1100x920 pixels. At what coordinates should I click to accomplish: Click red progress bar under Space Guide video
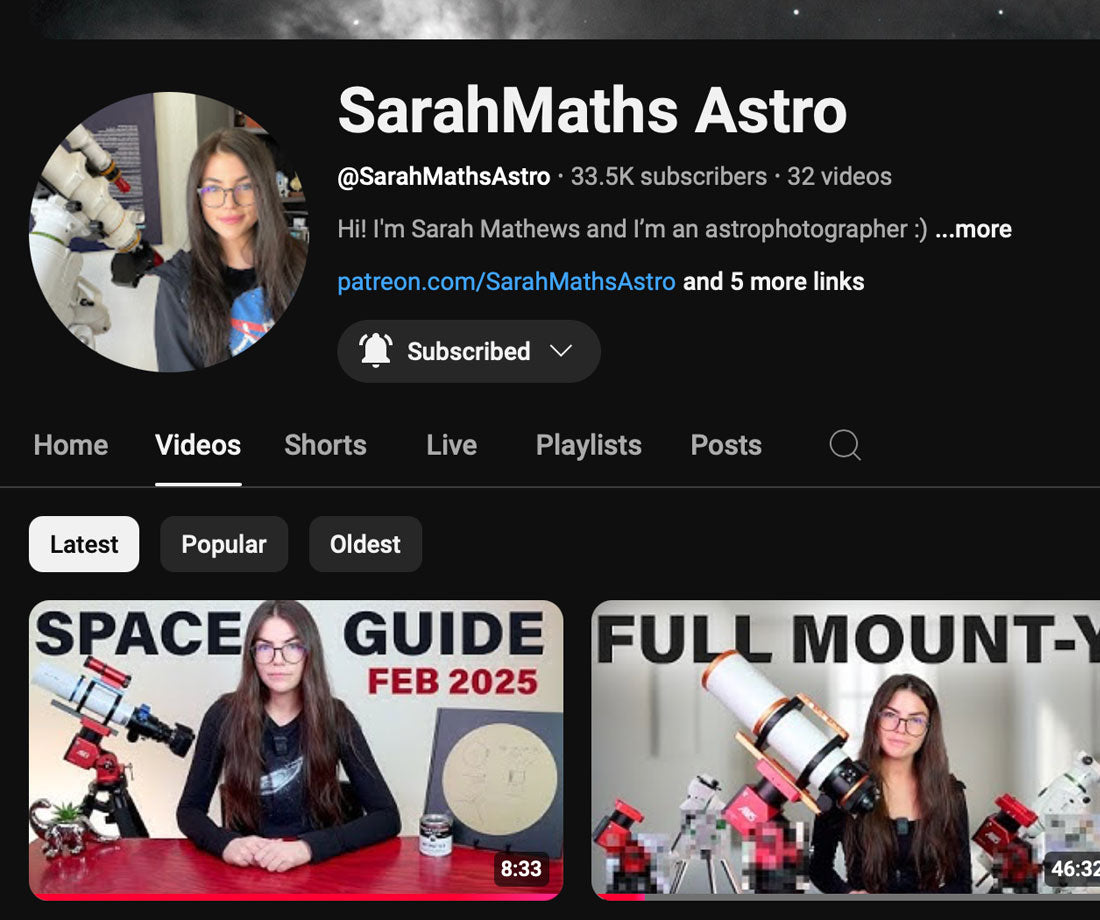click(x=296, y=896)
